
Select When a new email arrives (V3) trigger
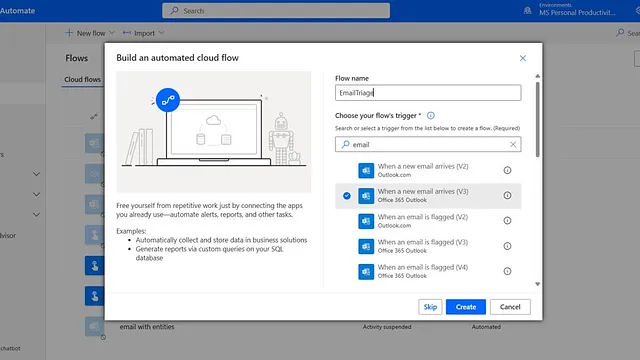[x=428, y=196]
